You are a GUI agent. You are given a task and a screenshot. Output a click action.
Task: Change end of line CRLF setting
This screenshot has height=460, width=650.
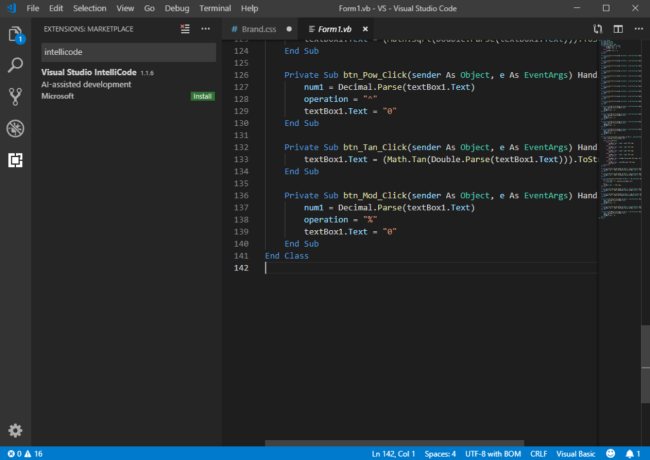tap(538, 454)
